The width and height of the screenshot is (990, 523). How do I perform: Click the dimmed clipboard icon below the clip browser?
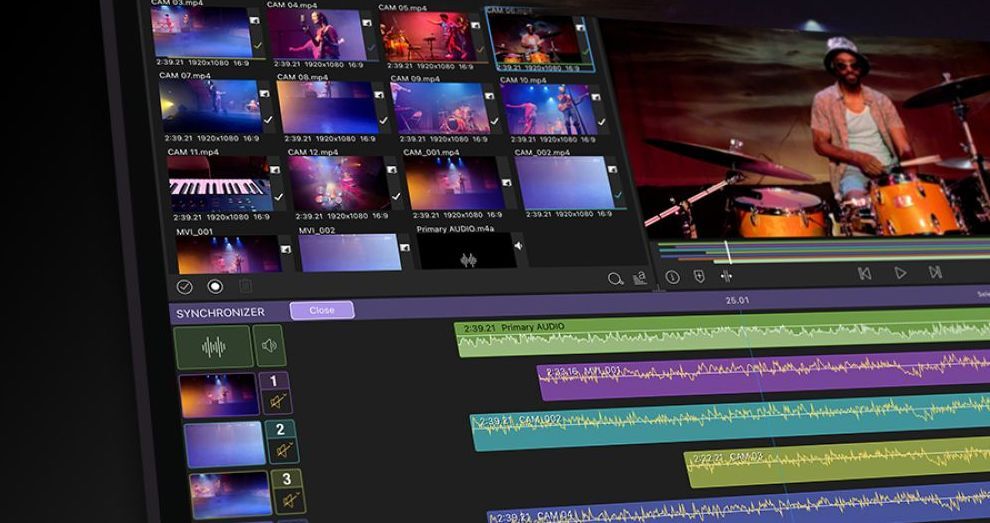pos(246,287)
